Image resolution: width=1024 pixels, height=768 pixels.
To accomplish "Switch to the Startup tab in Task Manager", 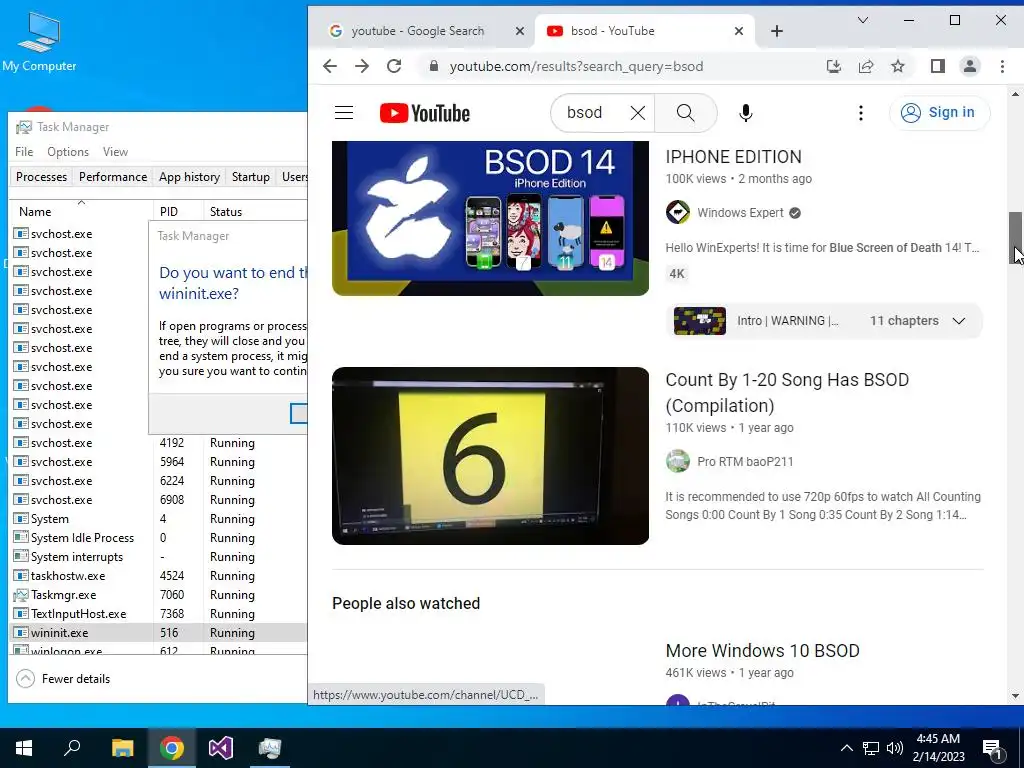I will (x=251, y=177).
